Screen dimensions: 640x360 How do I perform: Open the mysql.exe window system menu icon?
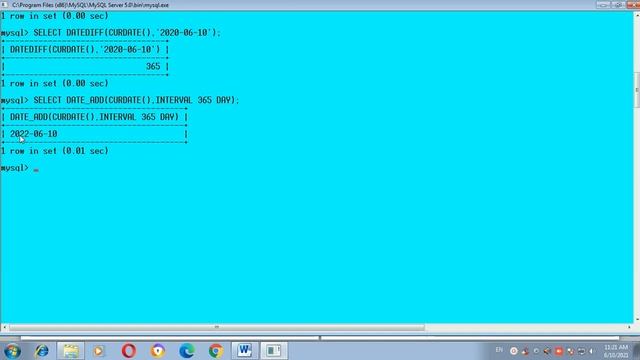tap(4, 4)
